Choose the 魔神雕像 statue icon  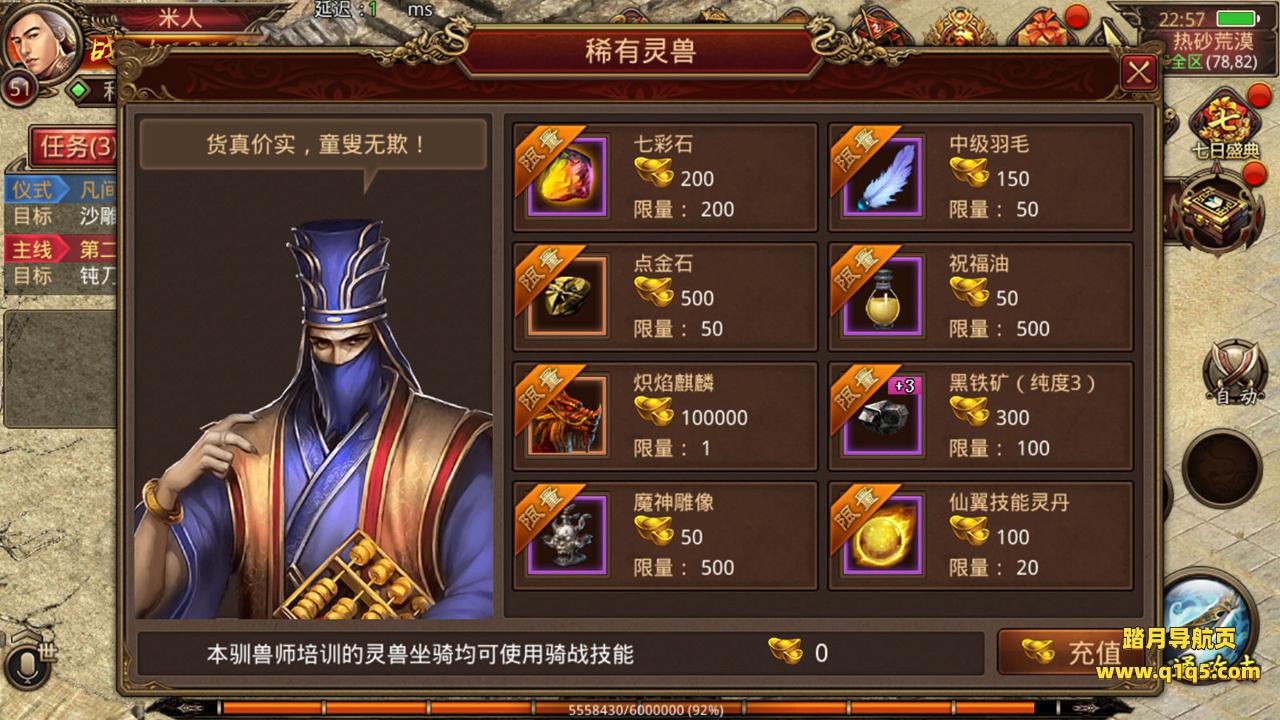pyautogui.click(x=566, y=536)
